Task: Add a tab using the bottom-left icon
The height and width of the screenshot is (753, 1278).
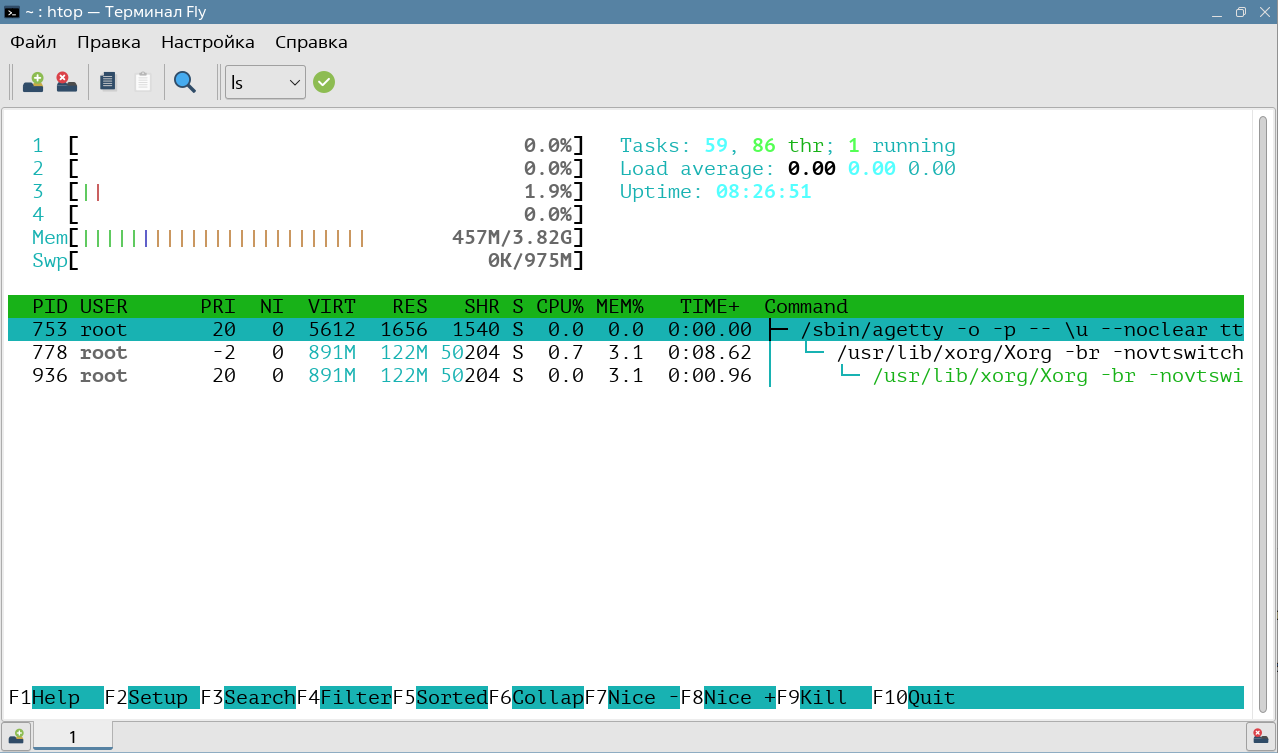Action: (16, 737)
